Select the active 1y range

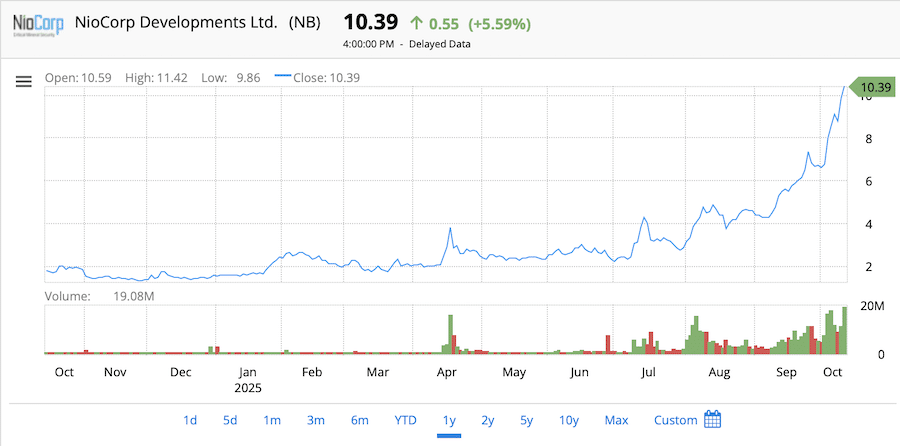pyautogui.click(x=449, y=420)
